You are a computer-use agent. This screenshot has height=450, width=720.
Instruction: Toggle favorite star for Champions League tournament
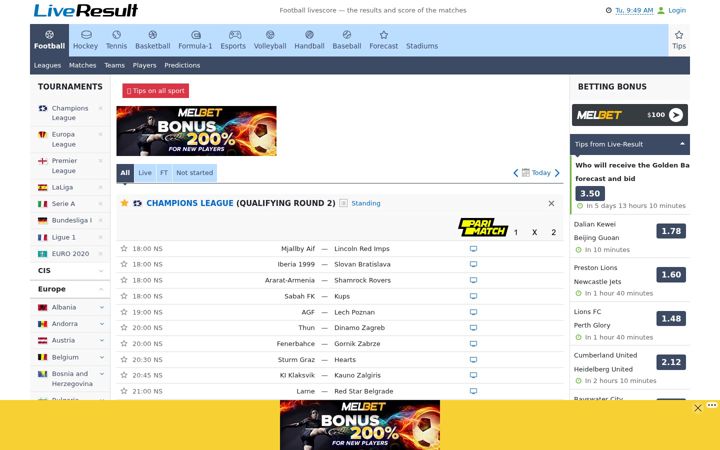124,203
